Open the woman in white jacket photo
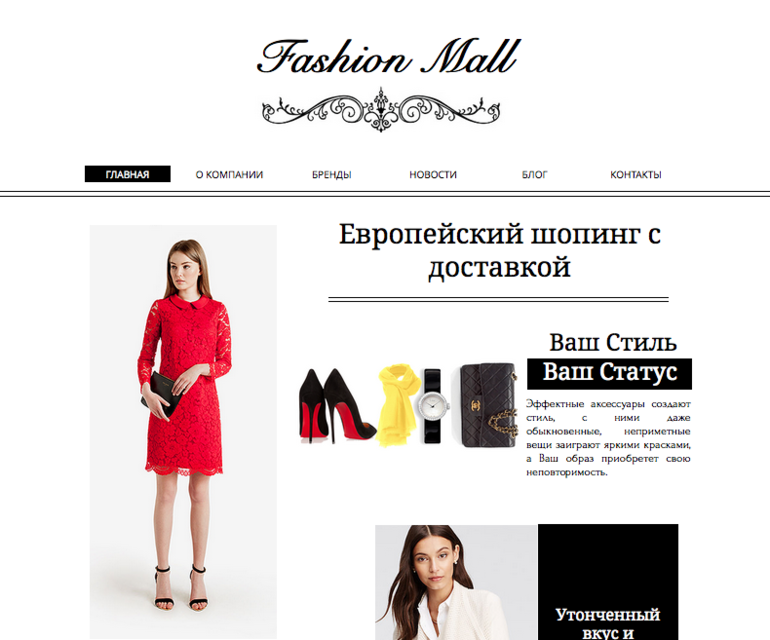This screenshot has width=770, height=640. pyautogui.click(x=456, y=582)
